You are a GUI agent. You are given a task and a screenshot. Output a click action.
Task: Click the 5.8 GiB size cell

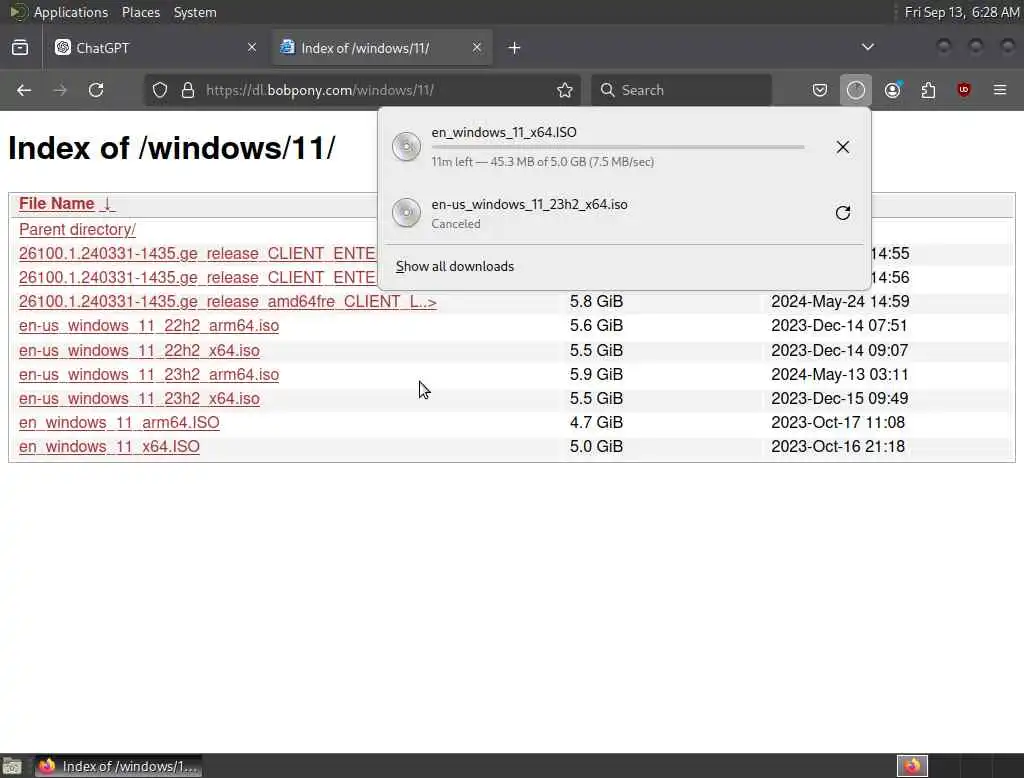596,301
